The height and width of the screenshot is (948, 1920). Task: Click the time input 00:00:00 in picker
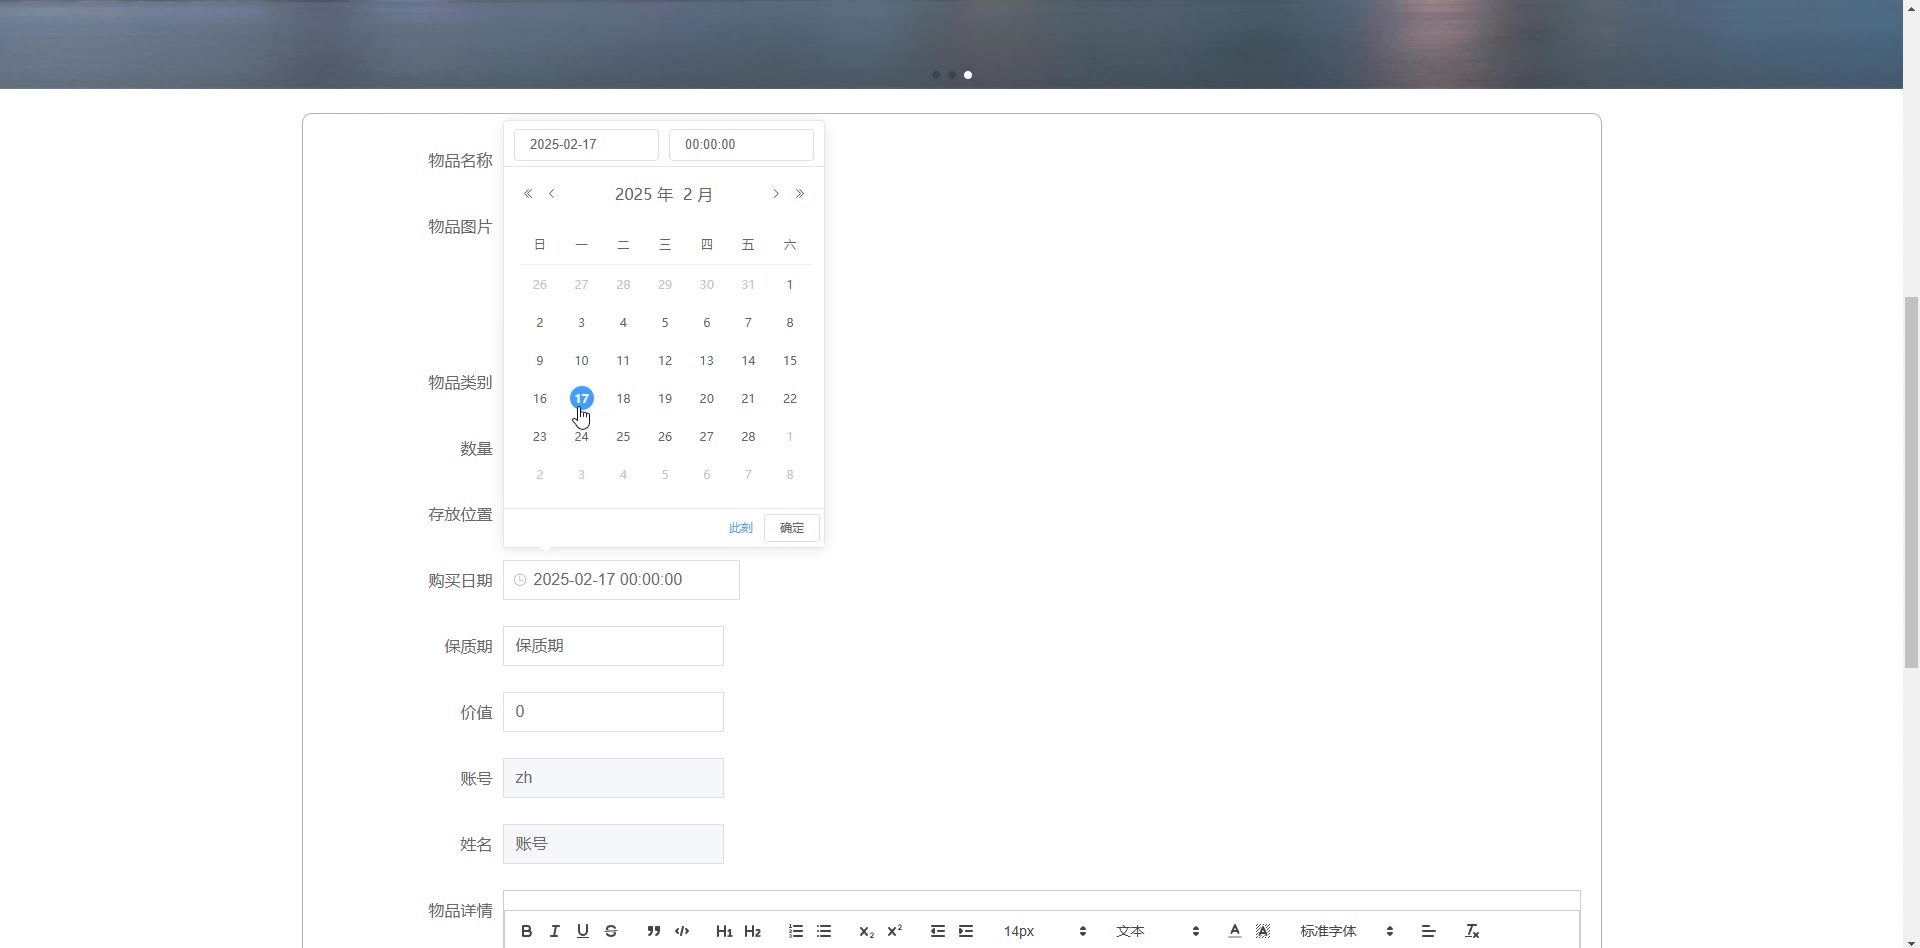pyautogui.click(x=741, y=145)
